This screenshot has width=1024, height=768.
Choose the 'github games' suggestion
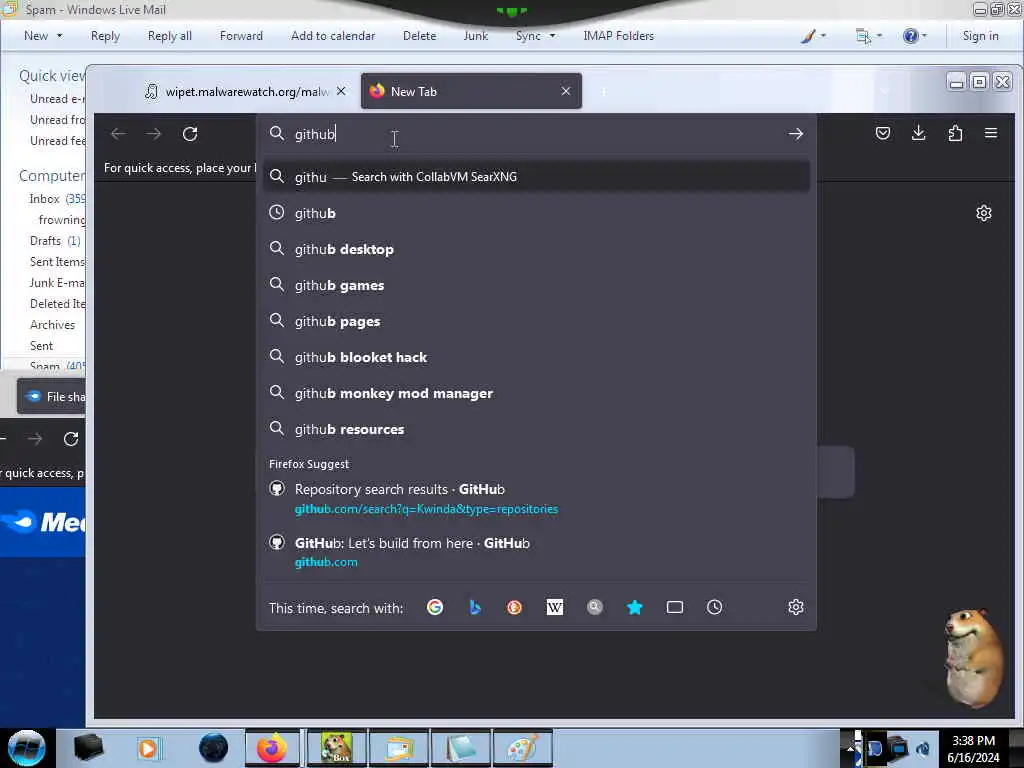pyautogui.click(x=536, y=285)
